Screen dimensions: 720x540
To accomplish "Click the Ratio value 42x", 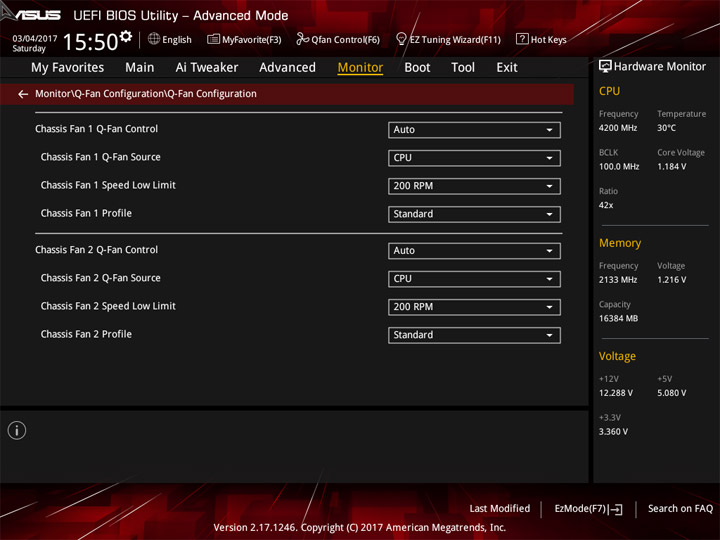I will coord(606,205).
